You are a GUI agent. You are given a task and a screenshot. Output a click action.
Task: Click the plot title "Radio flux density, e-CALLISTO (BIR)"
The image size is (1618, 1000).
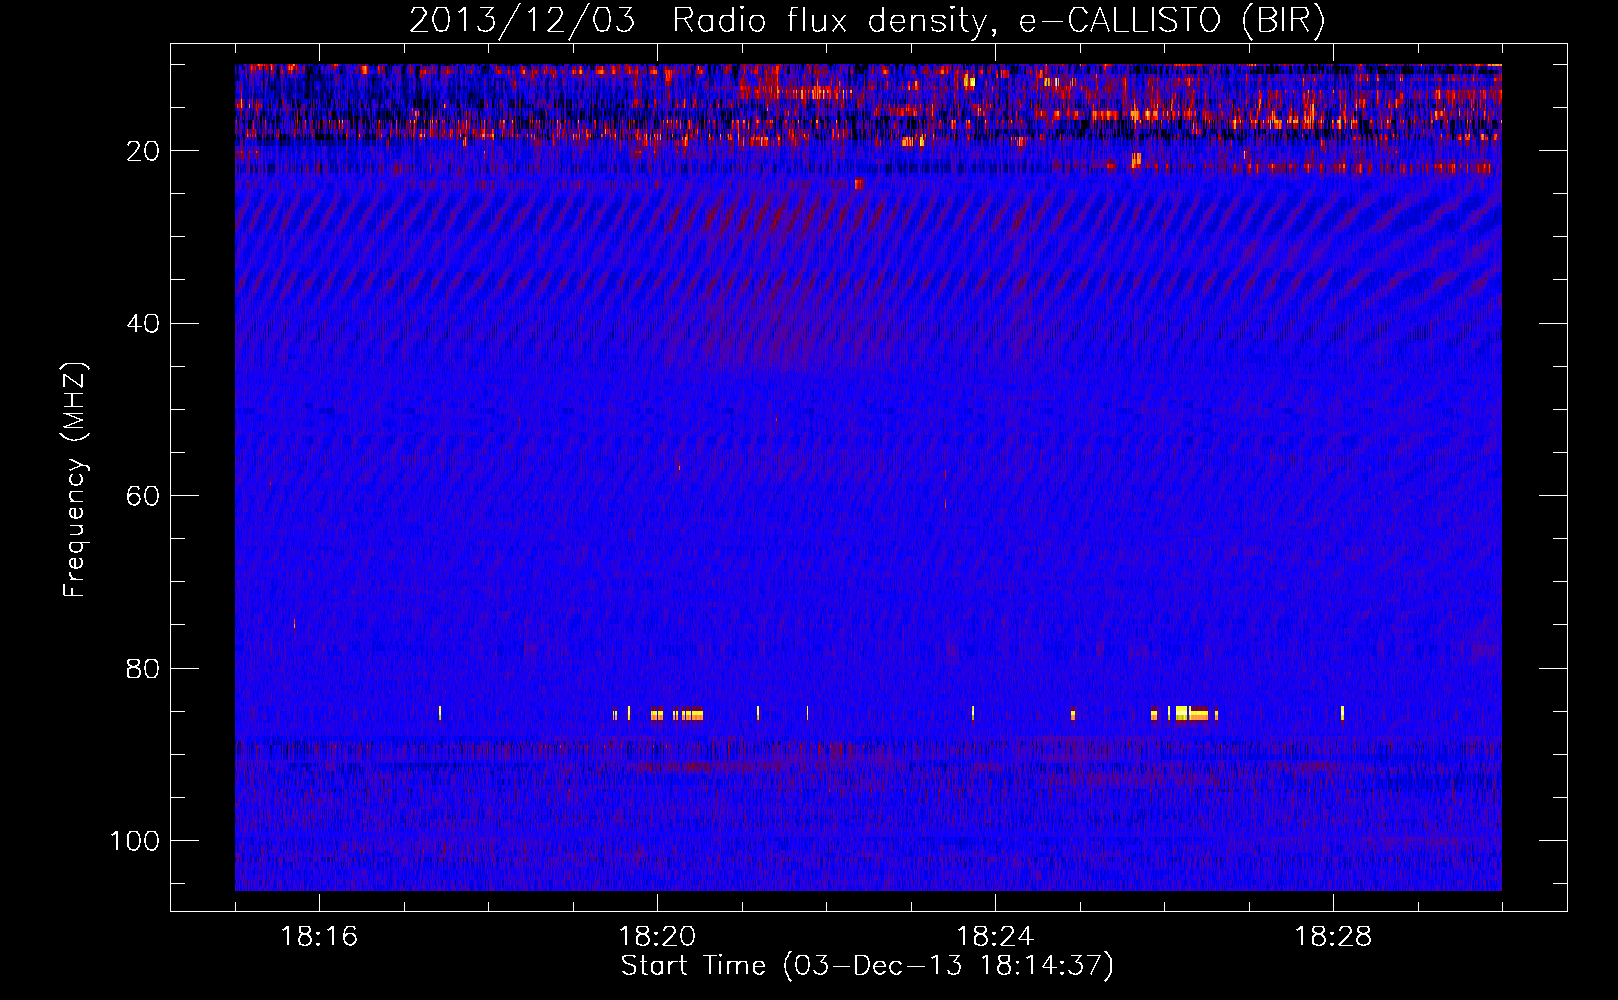coord(998,21)
